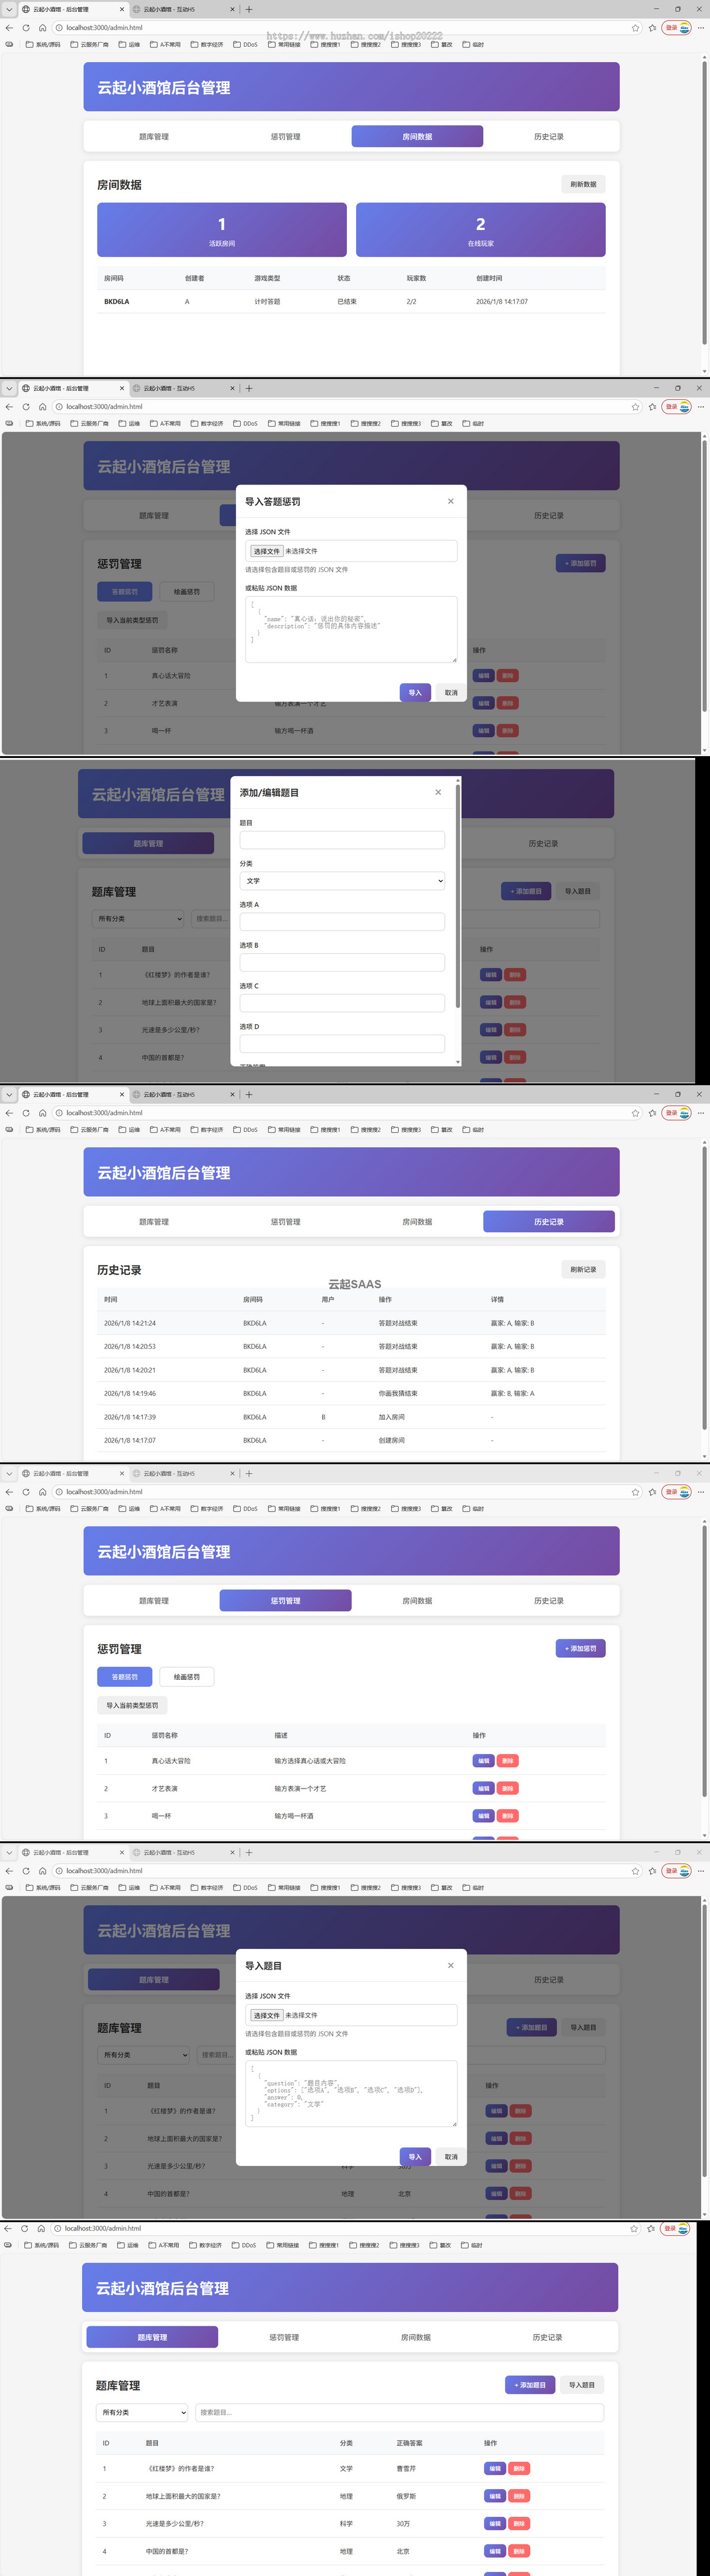The width and height of the screenshot is (710, 2576).
Task: Expand 所有分类 filter on the 题库管理 page with the white background
Action: (142, 2412)
